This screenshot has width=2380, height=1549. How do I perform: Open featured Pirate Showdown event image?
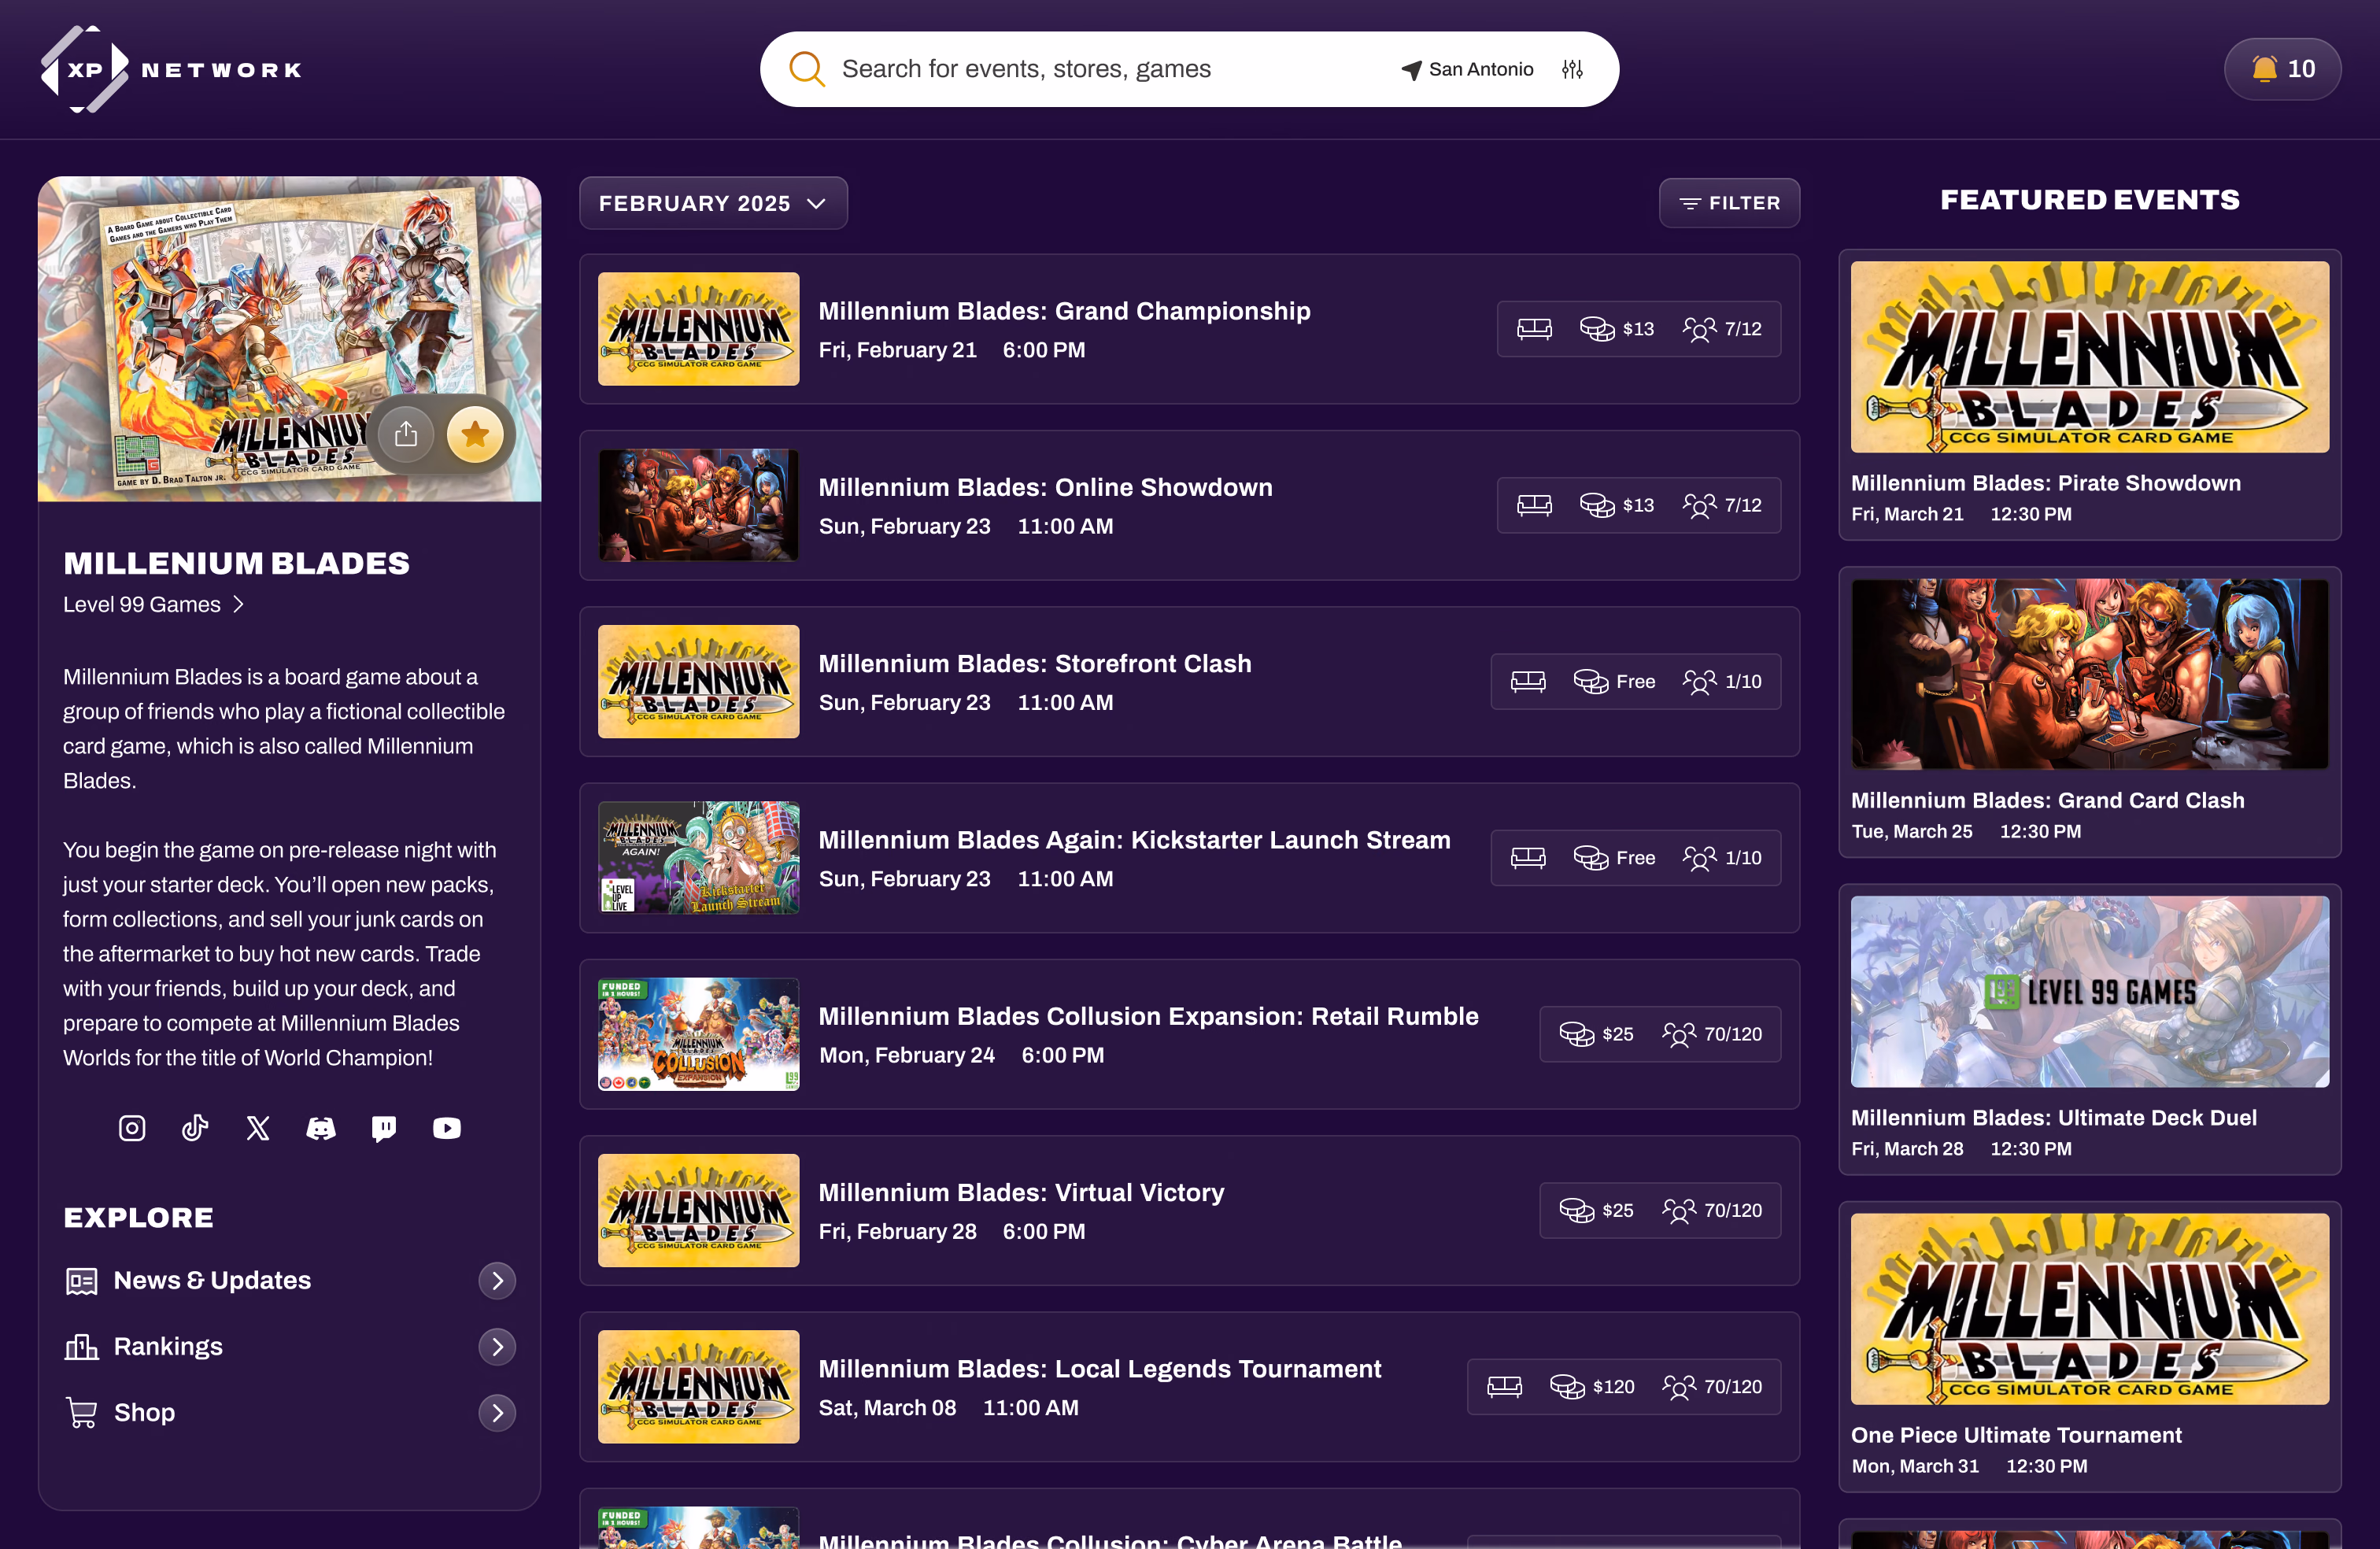pos(2089,357)
